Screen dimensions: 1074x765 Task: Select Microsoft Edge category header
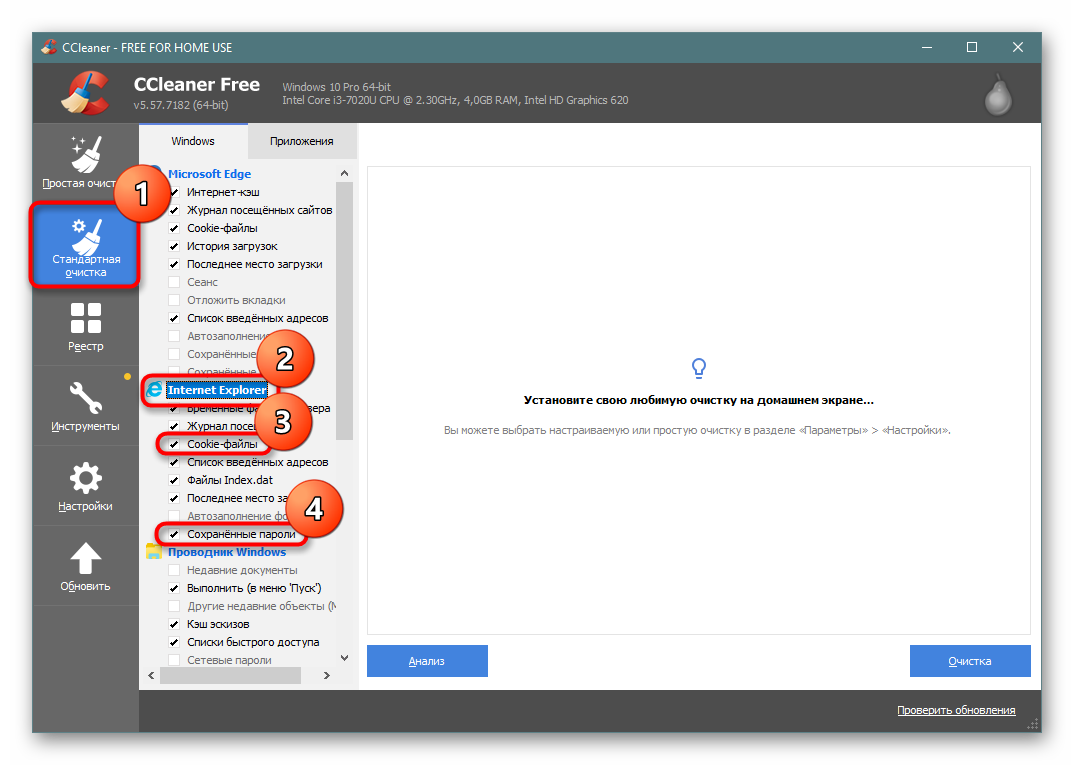[210, 174]
